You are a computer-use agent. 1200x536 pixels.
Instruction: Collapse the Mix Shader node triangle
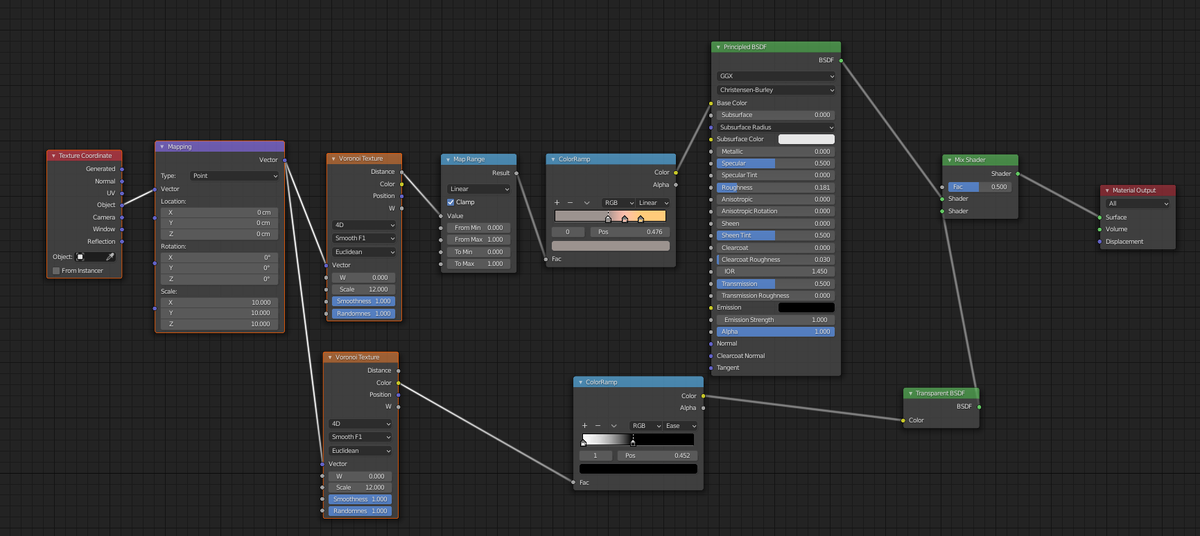click(949, 160)
